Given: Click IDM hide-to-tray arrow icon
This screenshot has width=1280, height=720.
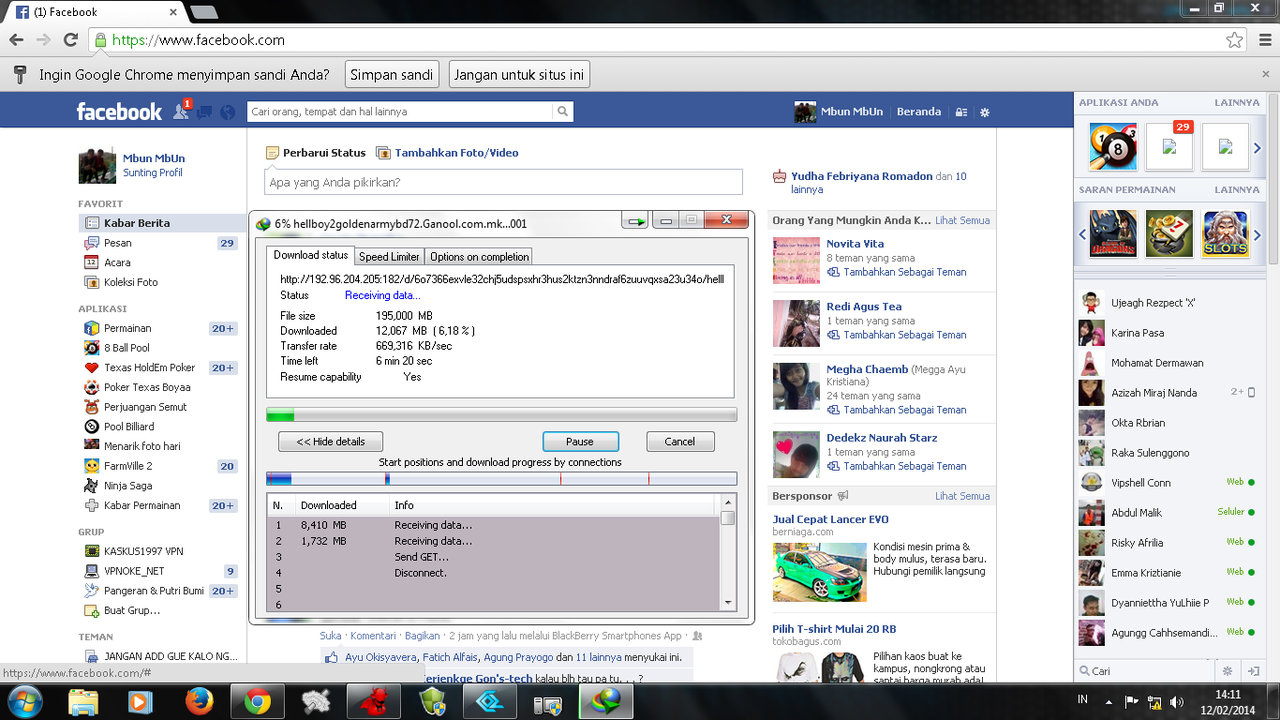Looking at the screenshot, I should click(x=635, y=221).
